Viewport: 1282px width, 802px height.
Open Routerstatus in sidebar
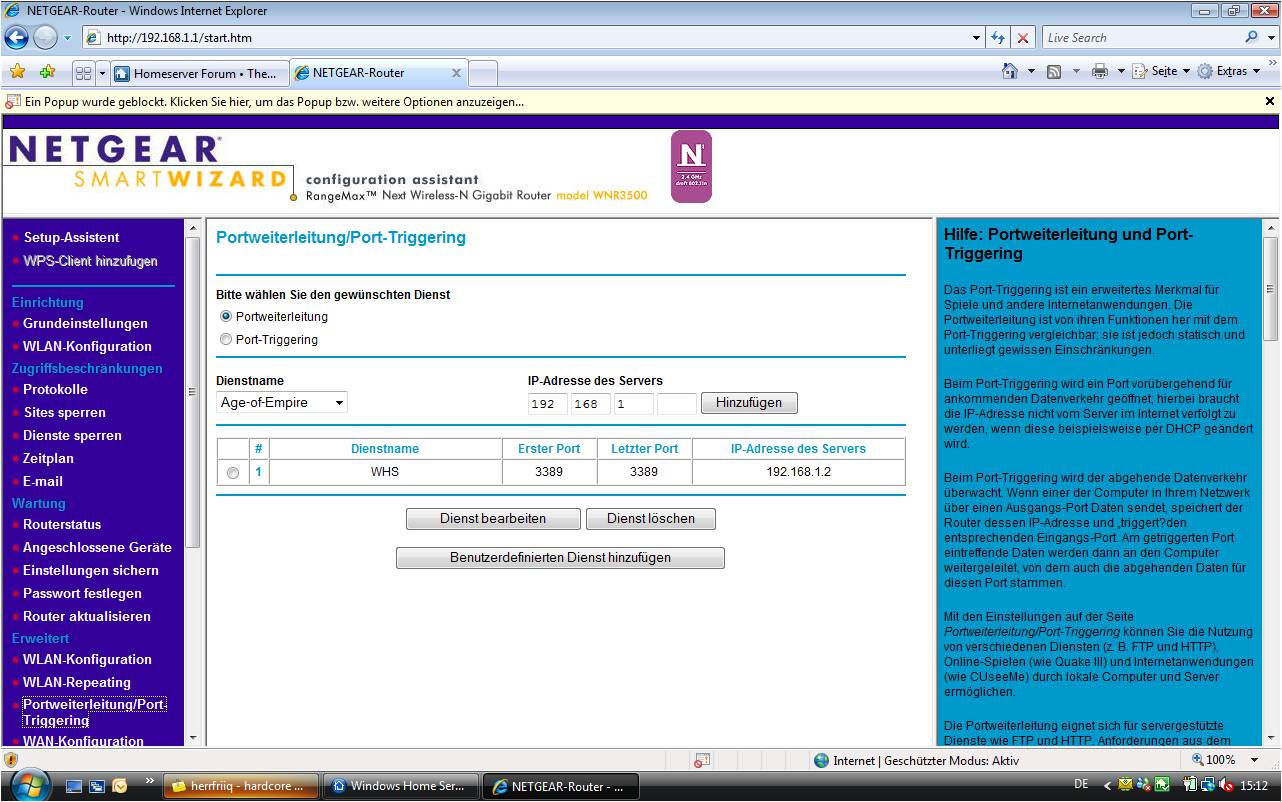coord(62,524)
